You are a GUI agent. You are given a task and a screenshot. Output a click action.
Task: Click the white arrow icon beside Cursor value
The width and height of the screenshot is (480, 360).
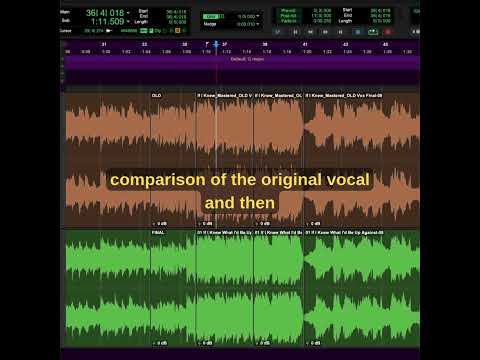[x=108, y=31]
